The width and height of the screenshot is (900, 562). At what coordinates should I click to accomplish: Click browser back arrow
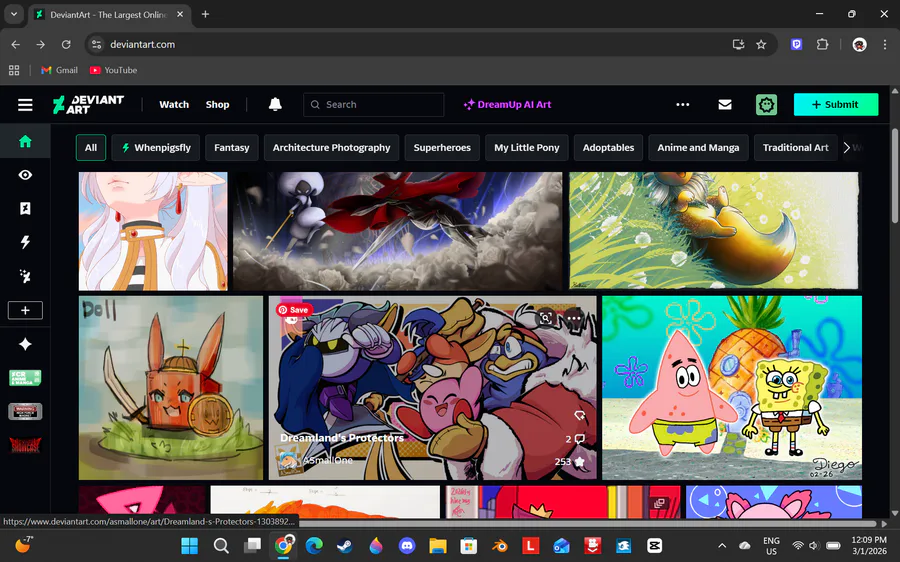pos(15,44)
